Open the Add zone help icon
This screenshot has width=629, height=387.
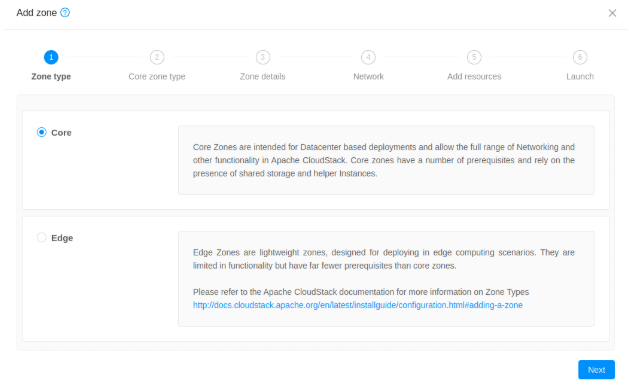point(65,12)
